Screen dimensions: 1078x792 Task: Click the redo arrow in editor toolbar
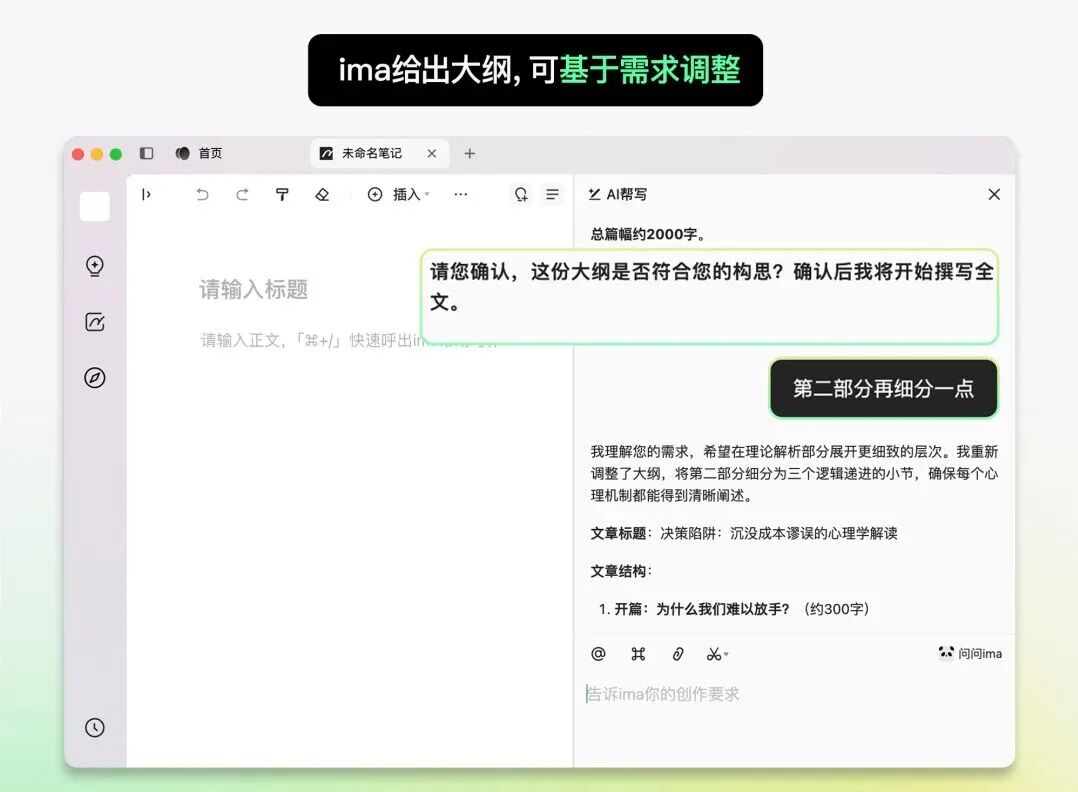[242, 195]
